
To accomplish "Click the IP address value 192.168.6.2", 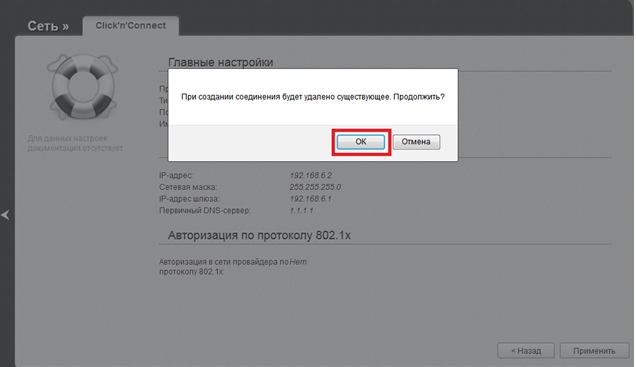I will 311,175.
